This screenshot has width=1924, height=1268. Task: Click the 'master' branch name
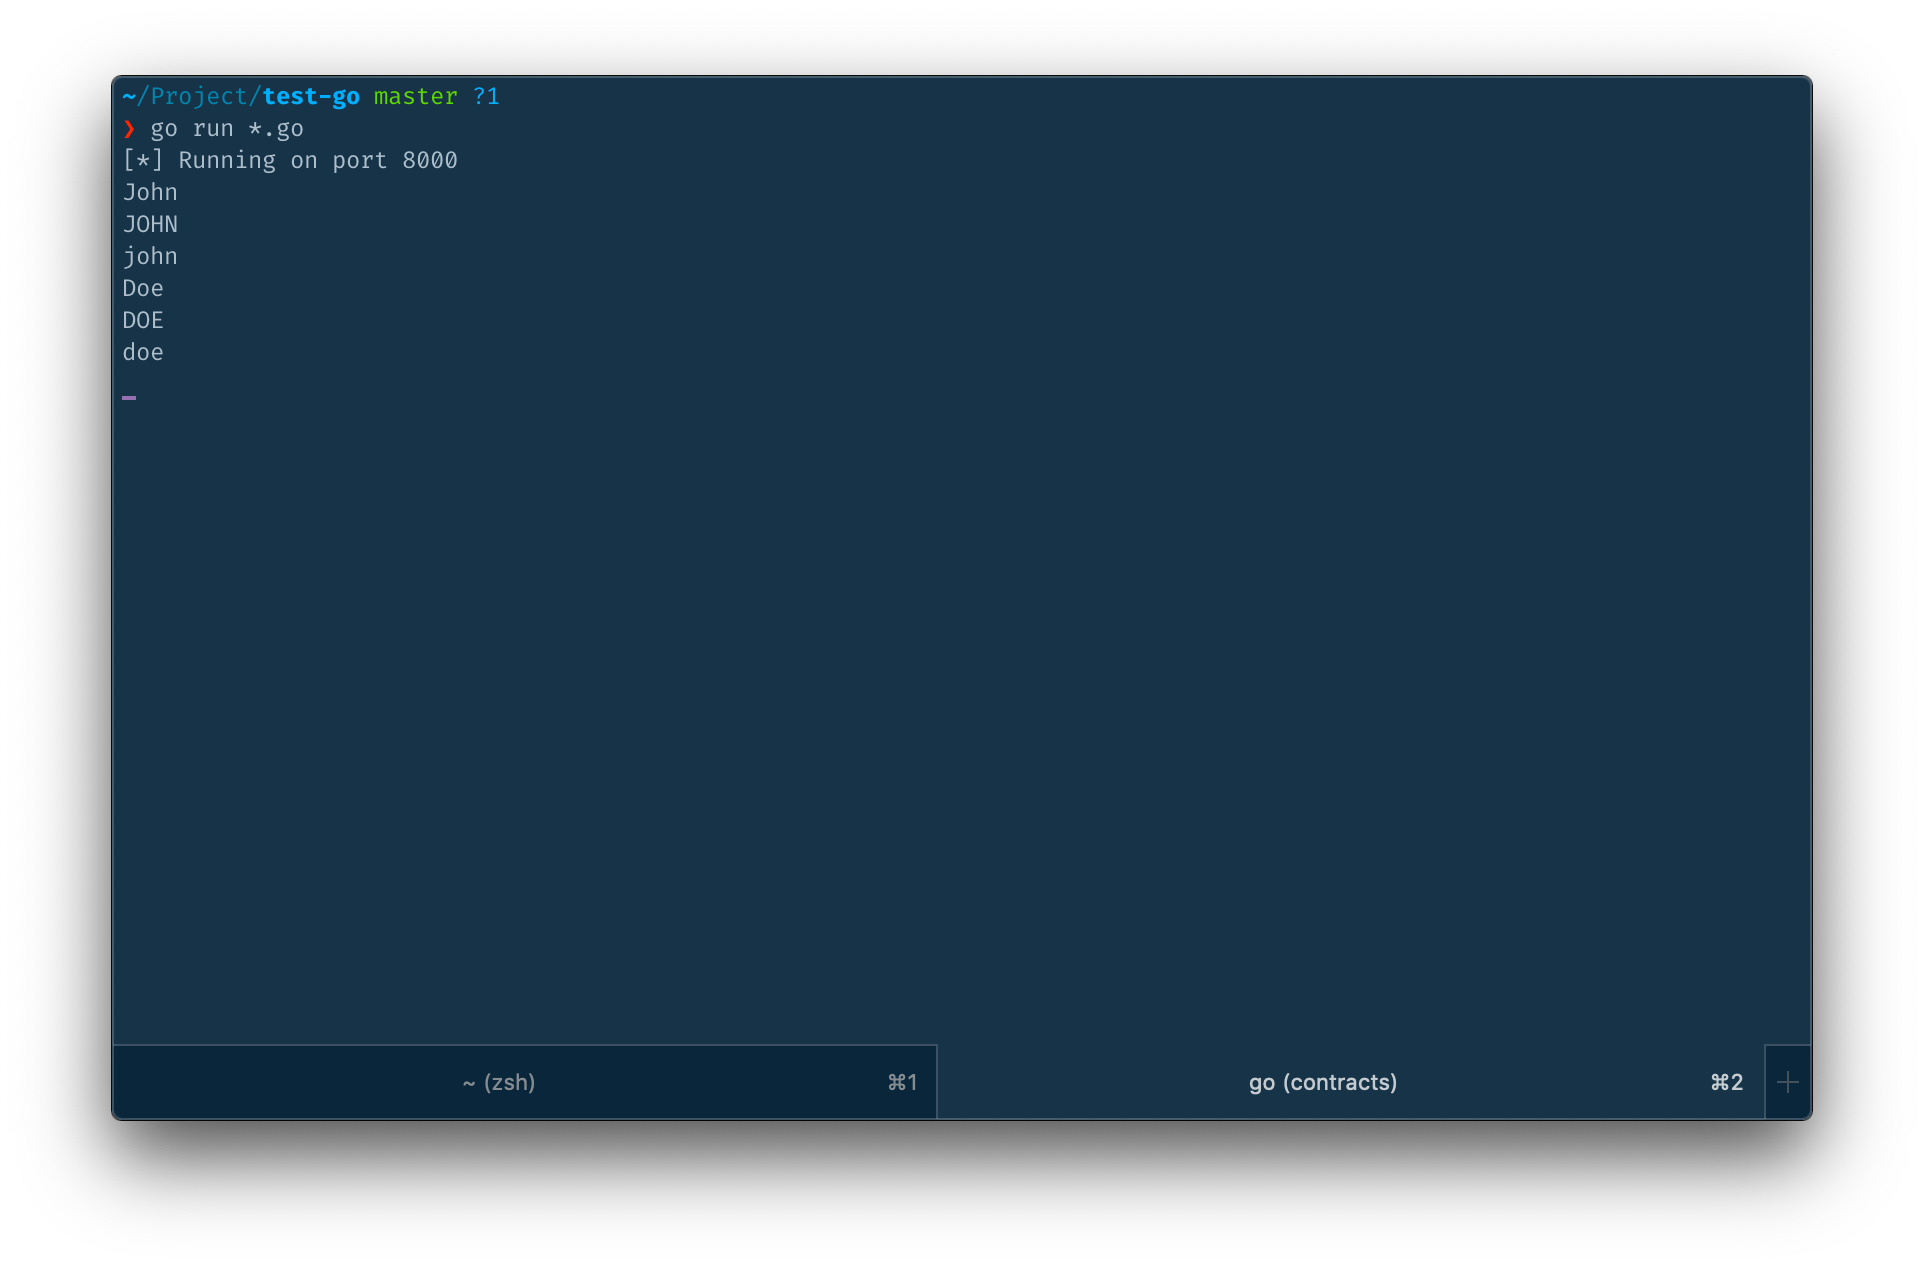415,96
